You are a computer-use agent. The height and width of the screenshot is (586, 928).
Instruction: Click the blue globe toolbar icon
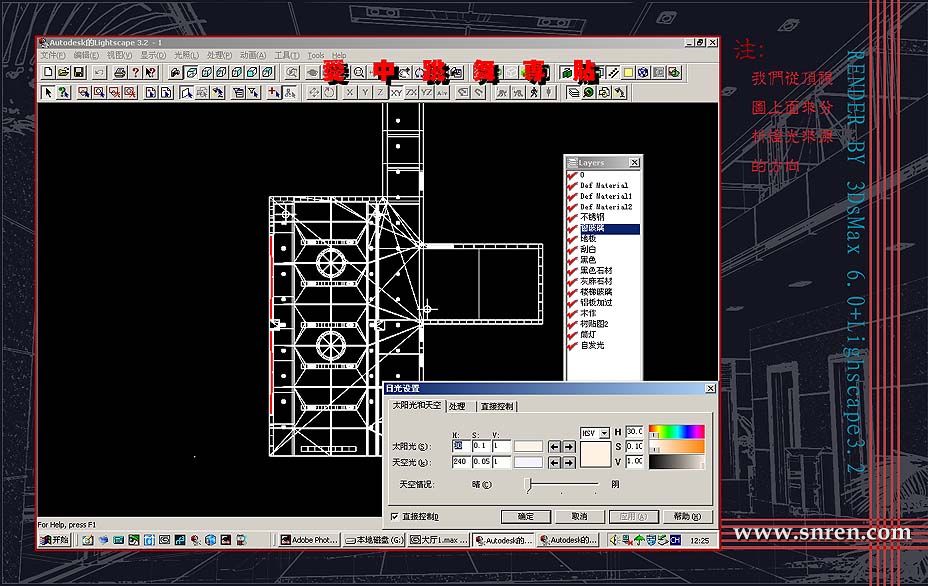(643, 72)
